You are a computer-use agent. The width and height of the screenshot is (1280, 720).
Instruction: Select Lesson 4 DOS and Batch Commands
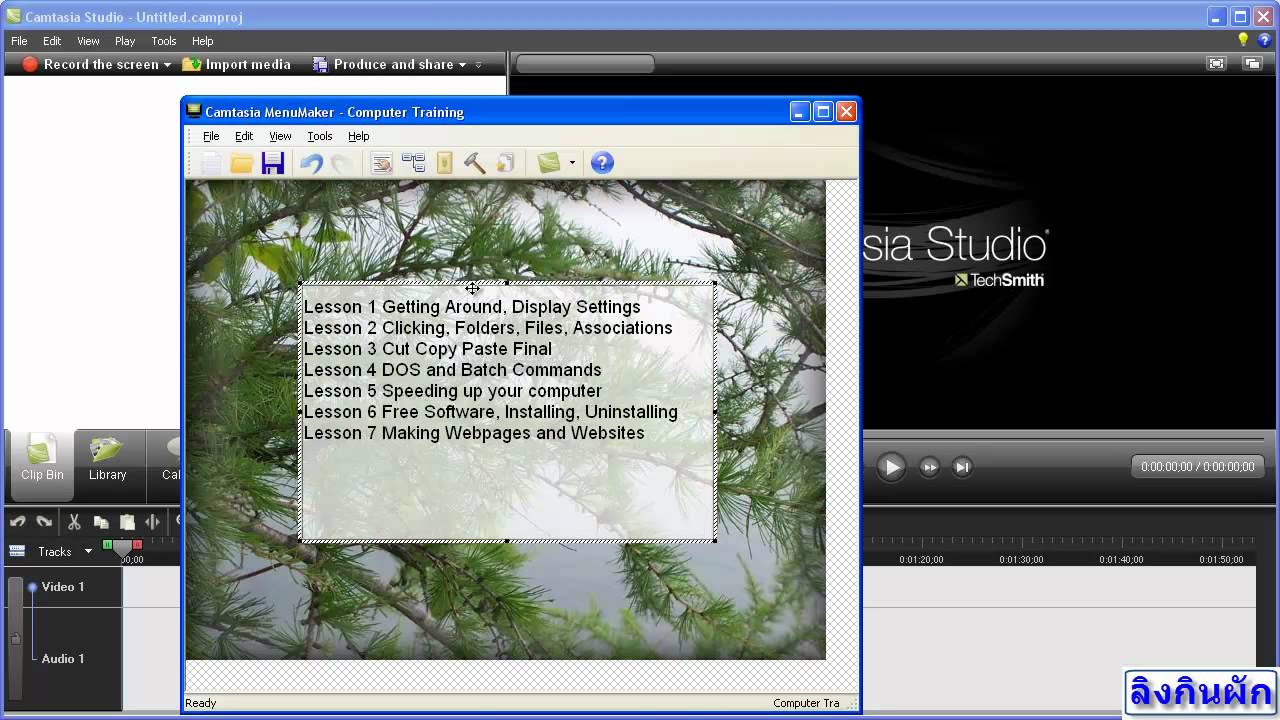(453, 370)
